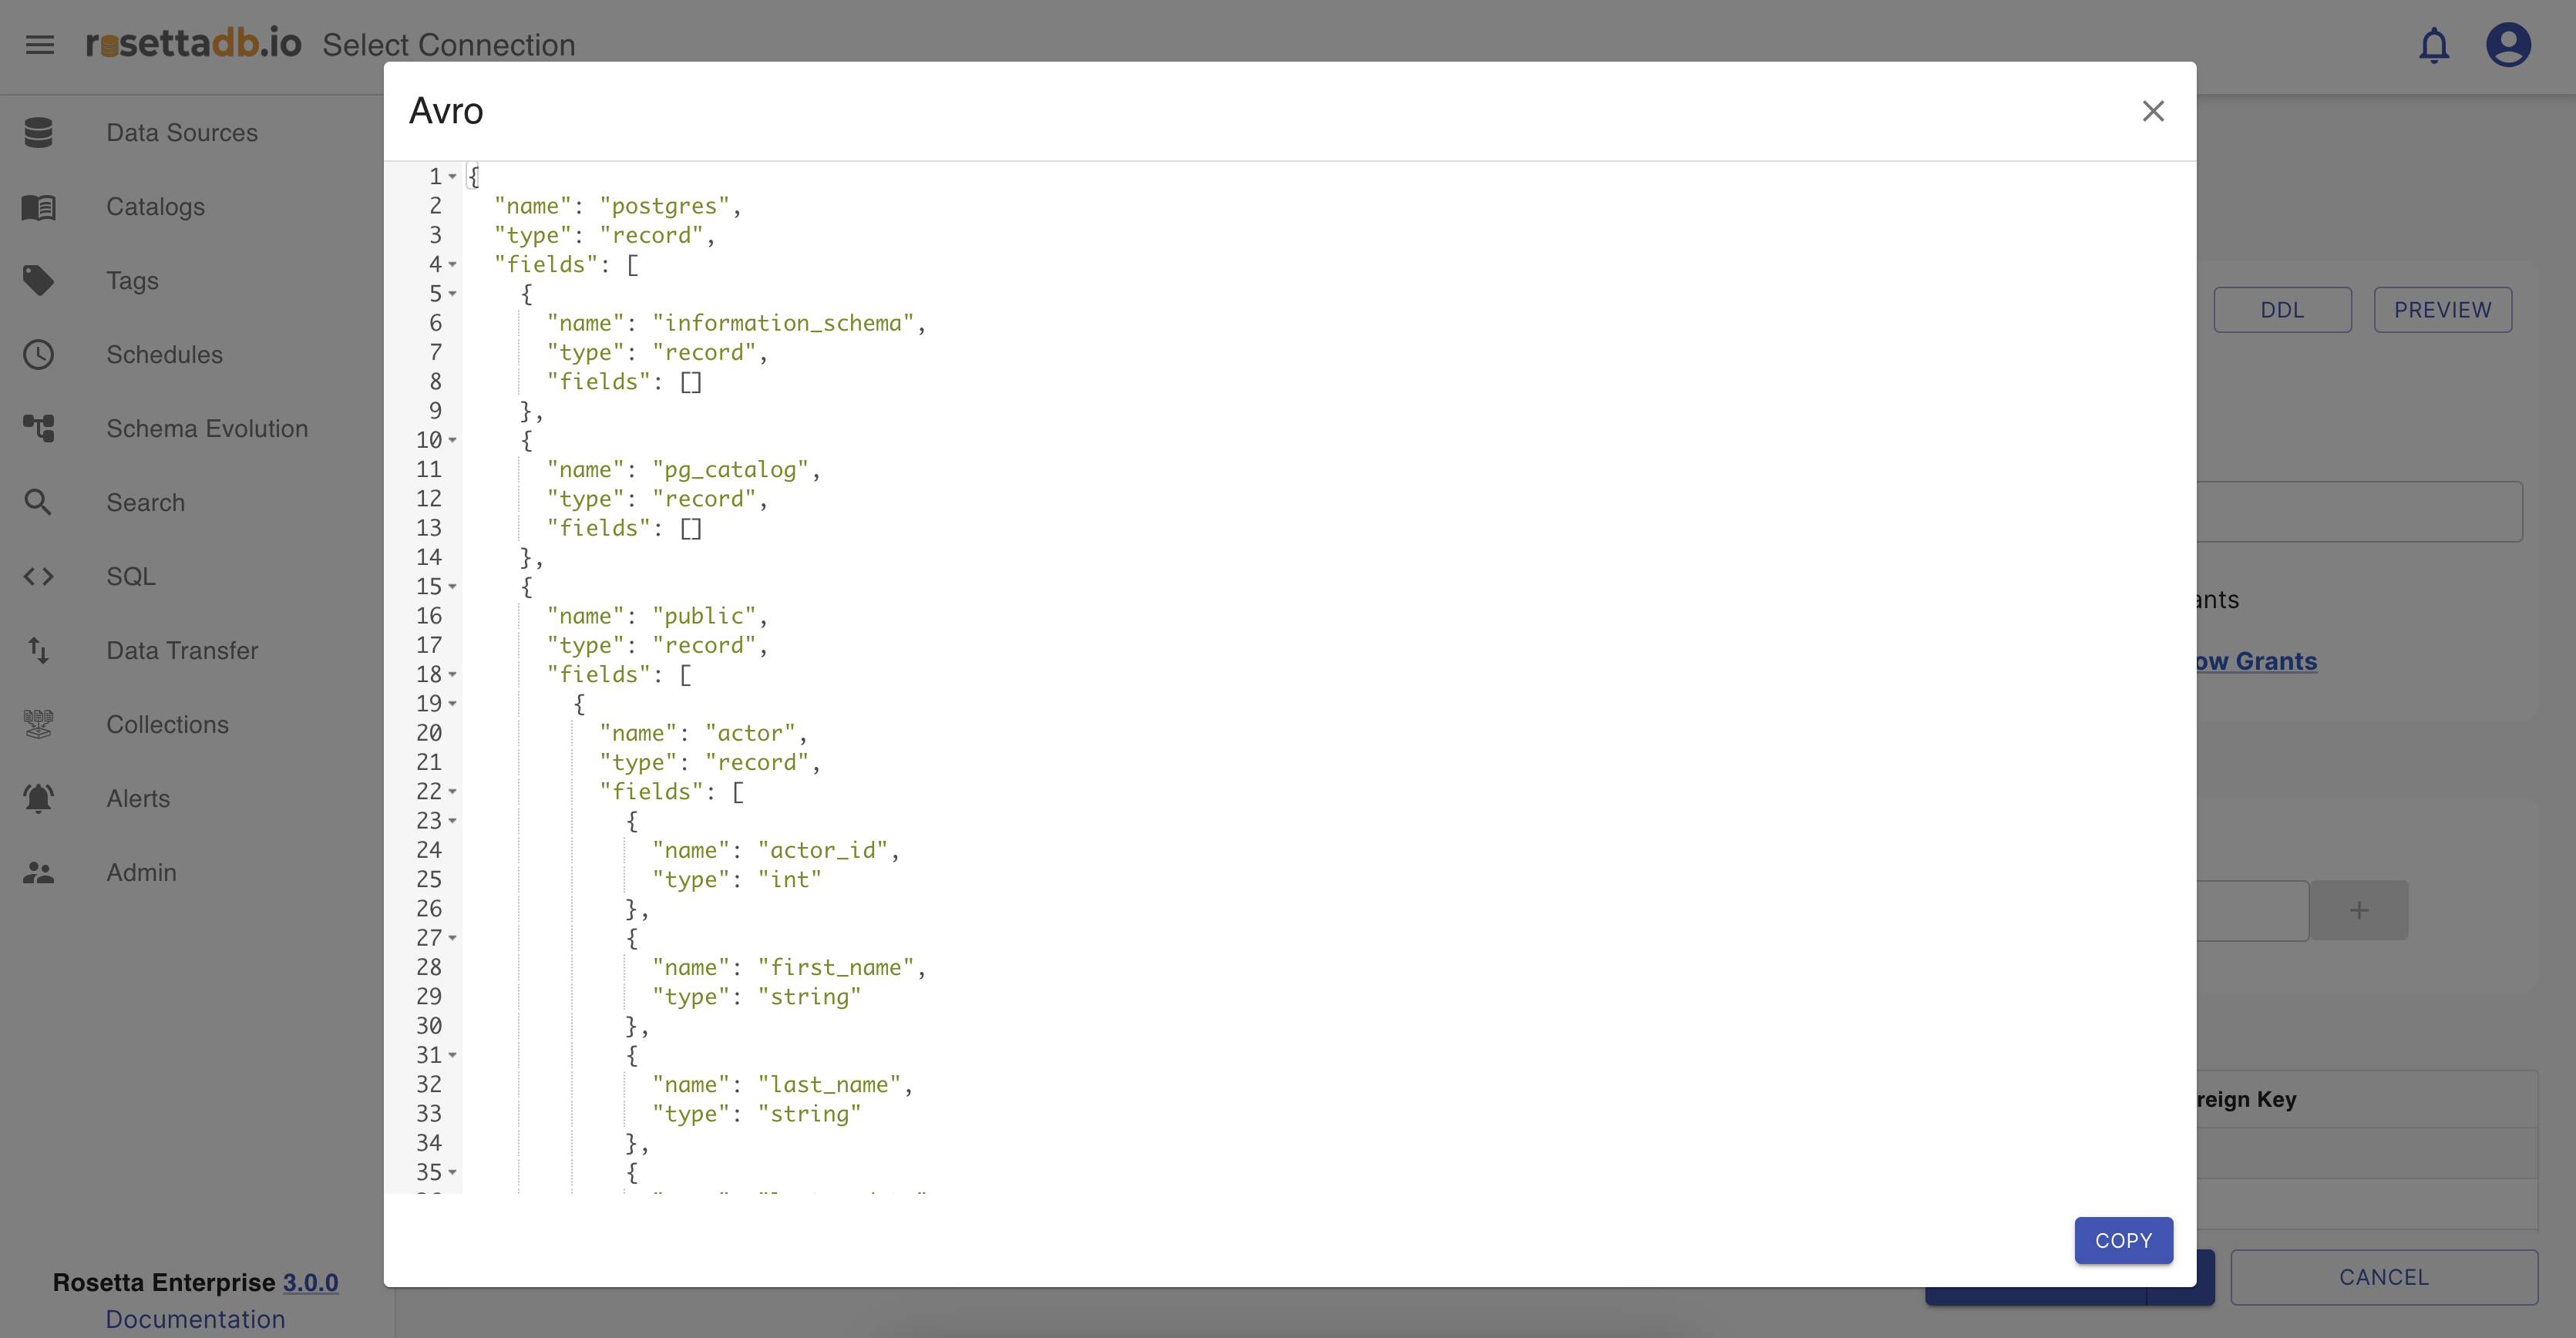The image size is (2576, 1338).
Task: Collapse the fields array at line 4
Action: coord(453,265)
